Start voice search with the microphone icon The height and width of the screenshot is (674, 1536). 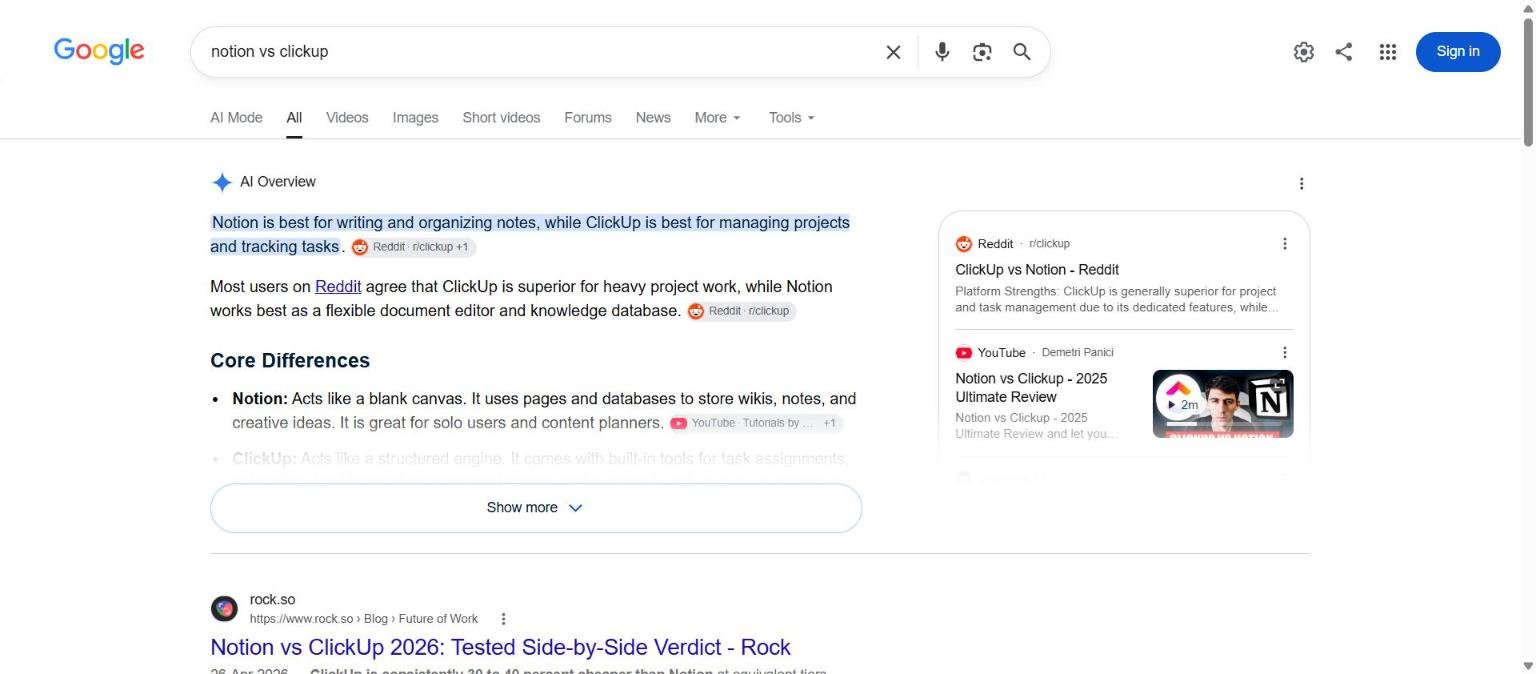click(941, 52)
